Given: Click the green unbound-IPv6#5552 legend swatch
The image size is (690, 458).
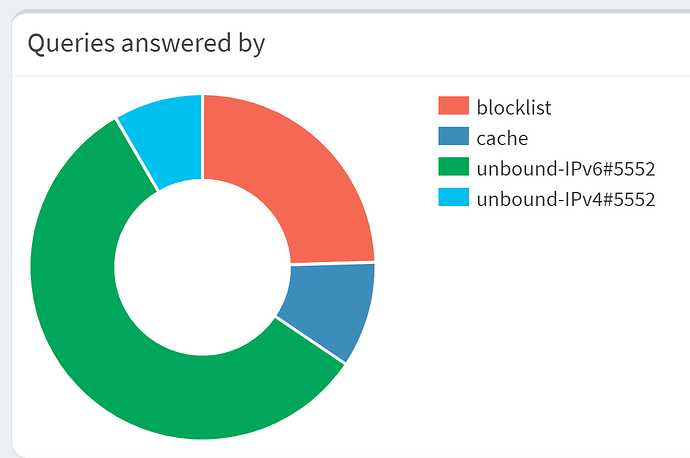Looking at the screenshot, I should (453, 168).
